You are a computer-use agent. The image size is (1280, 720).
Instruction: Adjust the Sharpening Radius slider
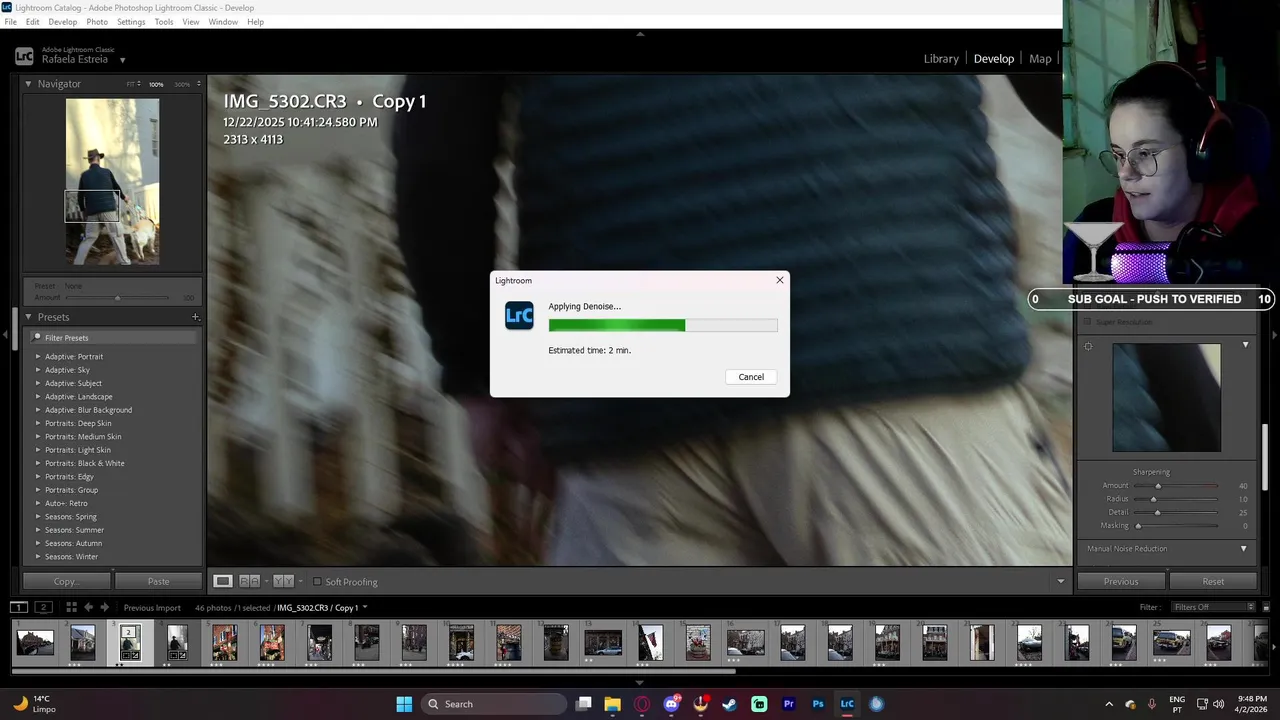1153,499
